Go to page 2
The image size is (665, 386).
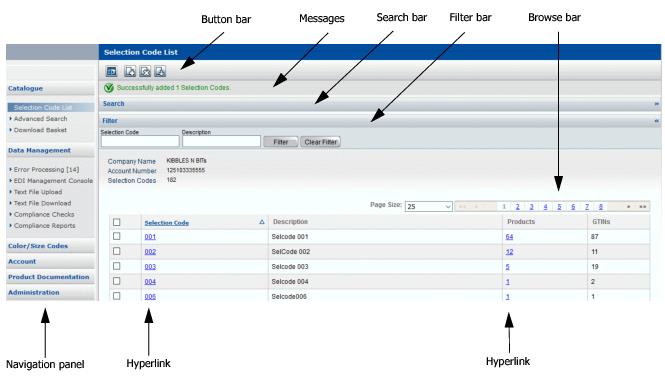click(517, 207)
